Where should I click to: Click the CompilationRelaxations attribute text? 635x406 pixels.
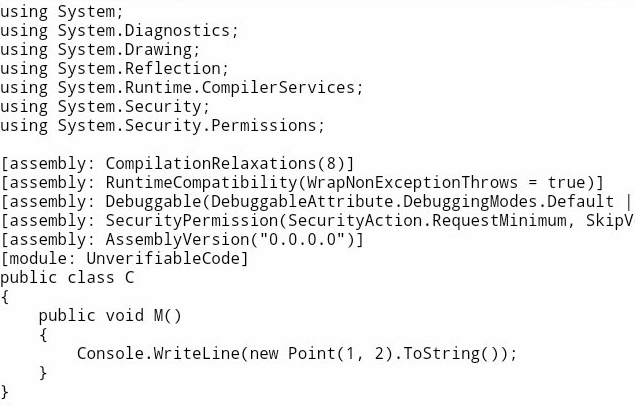tap(211, 164)
